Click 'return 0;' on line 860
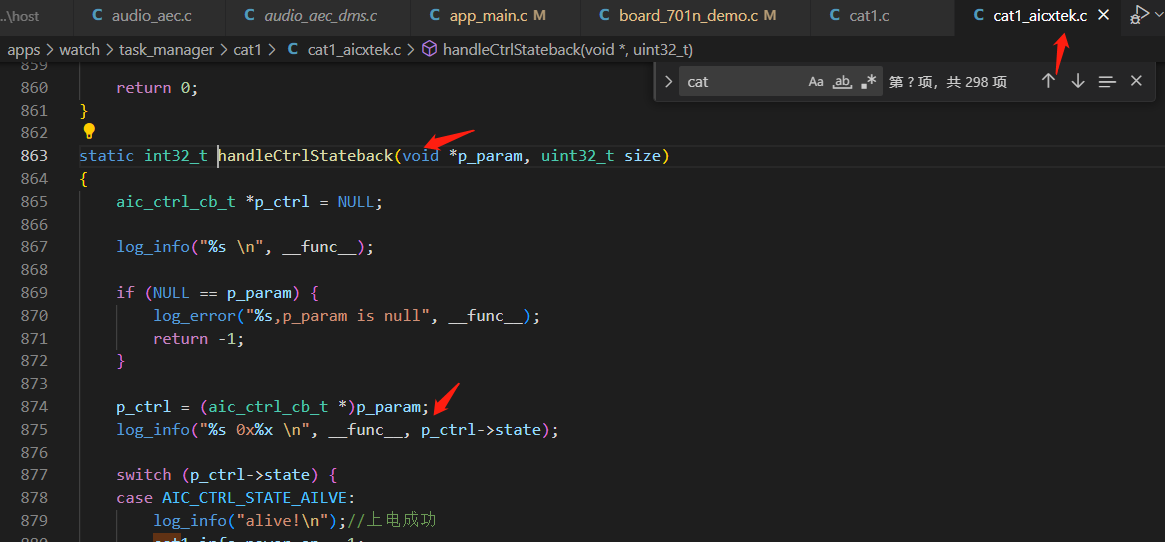Image resolution: width=1165 pixels, height=542 pixels. pyautogui.click(x=158, y=88)
